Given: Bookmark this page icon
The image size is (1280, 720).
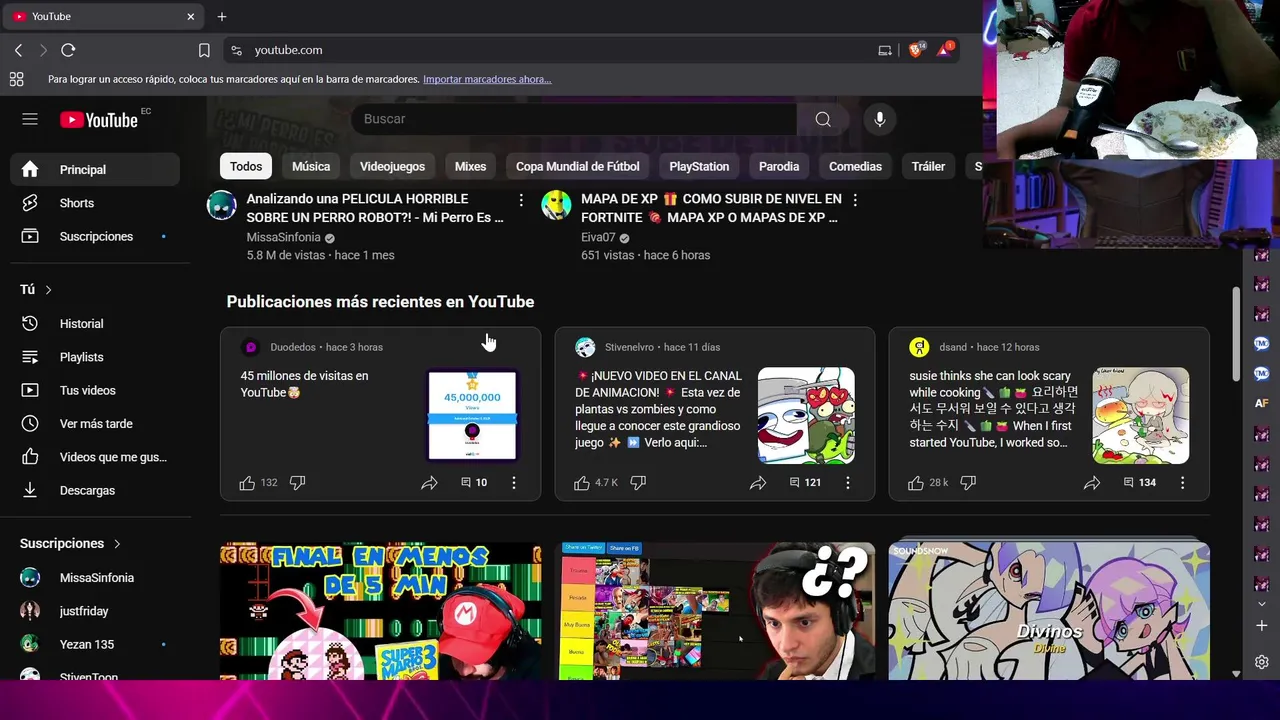Looking at the screenshot, I should pos(204,50).
